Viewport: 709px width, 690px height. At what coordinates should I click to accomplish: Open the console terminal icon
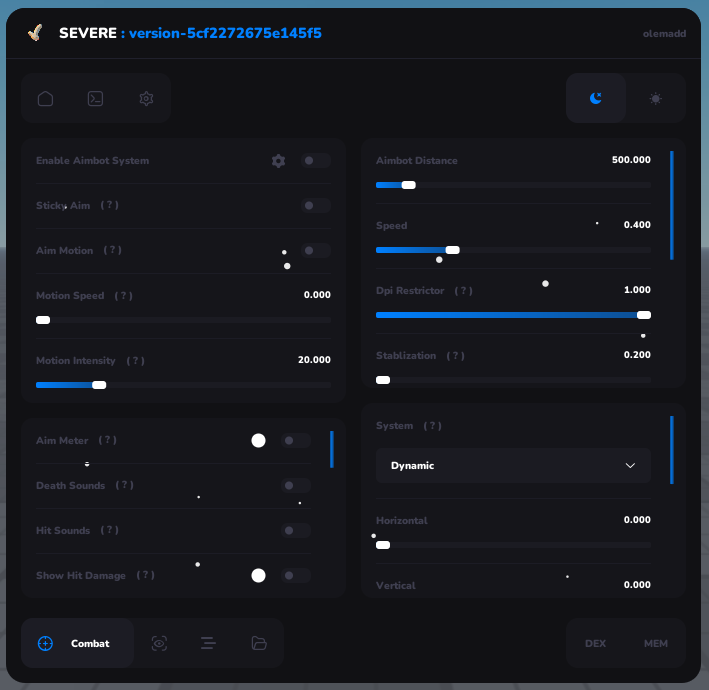tap(95, 99)
